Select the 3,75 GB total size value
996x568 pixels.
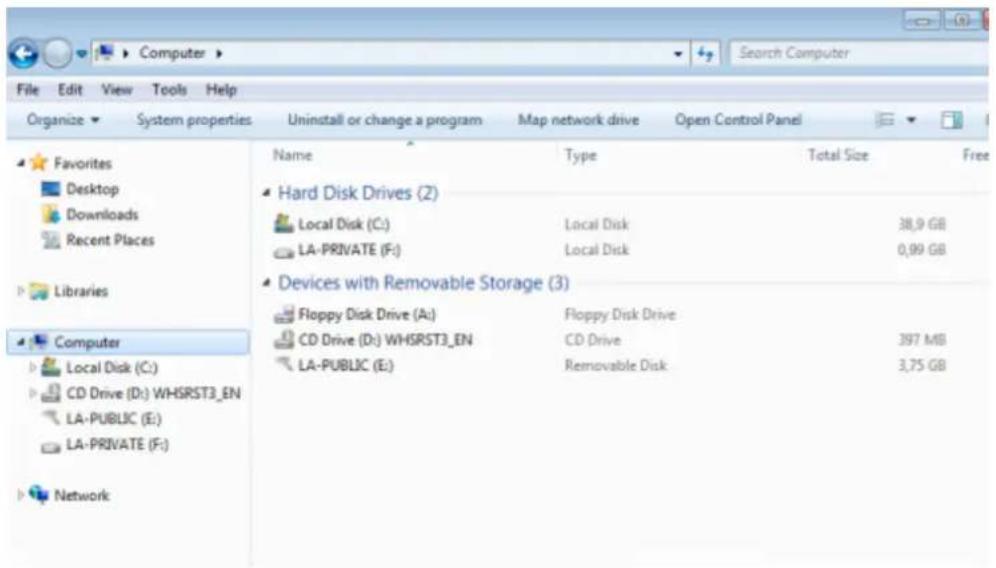point(922,365)
